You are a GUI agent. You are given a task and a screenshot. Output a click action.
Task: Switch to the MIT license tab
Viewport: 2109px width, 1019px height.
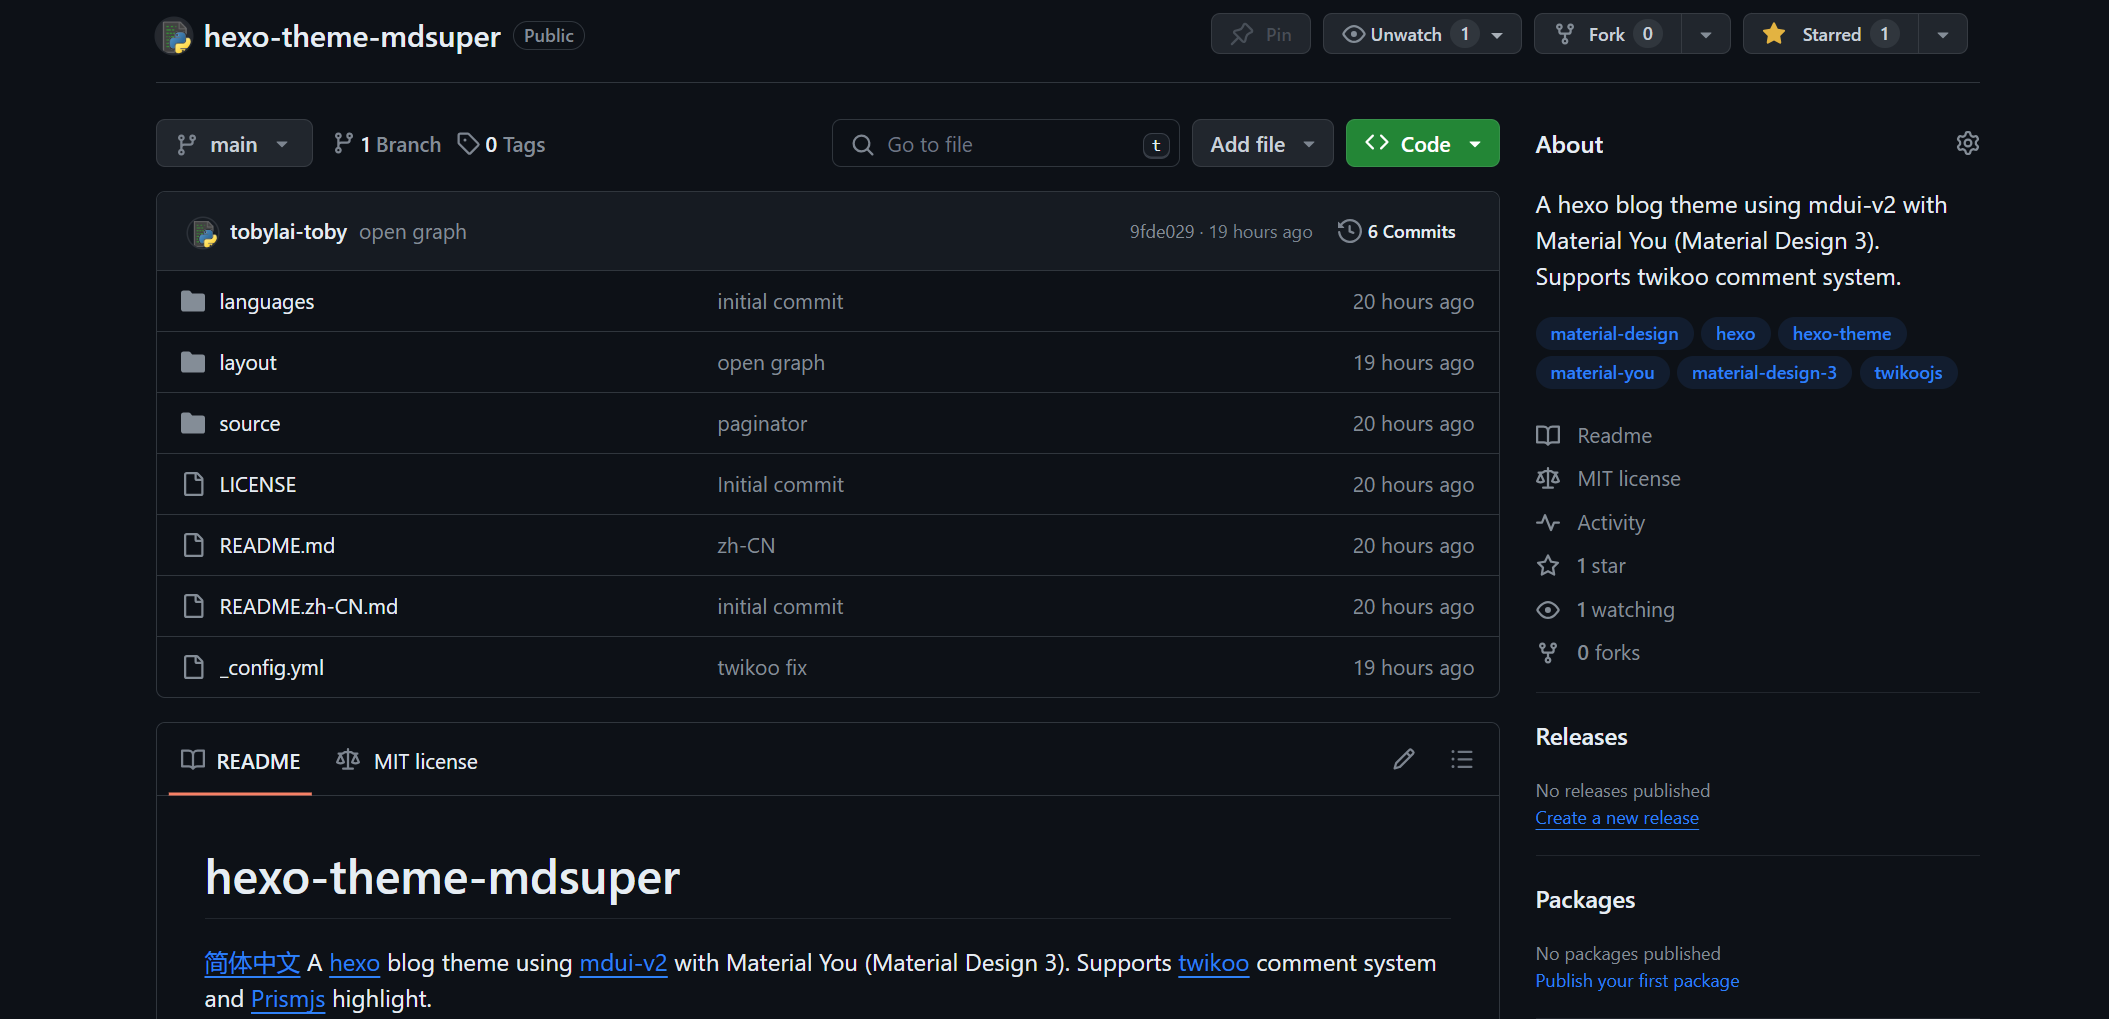pyautogui.click(x=408, y=761)
